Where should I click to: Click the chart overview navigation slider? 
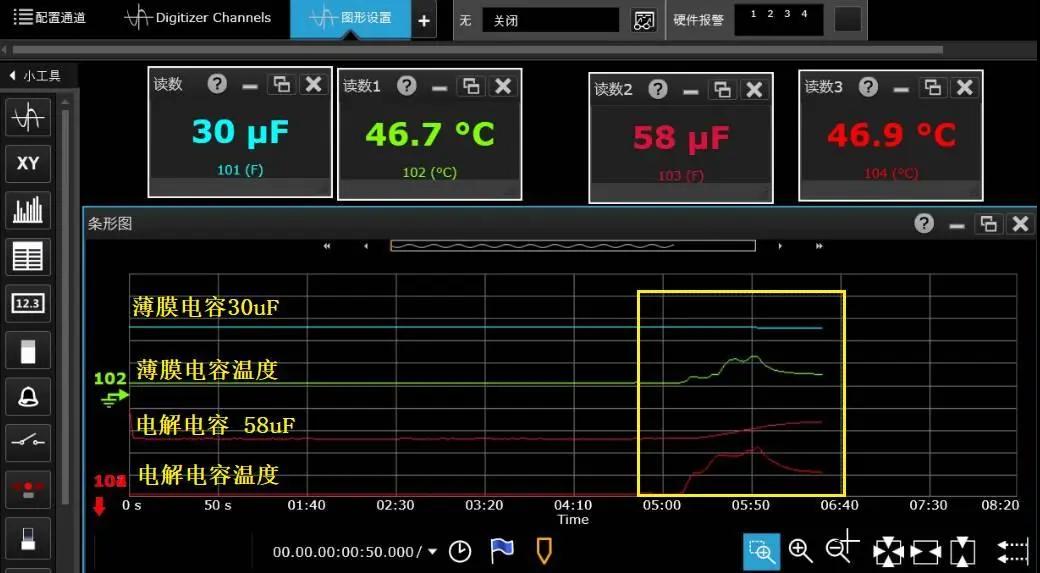tap(573, 246)
